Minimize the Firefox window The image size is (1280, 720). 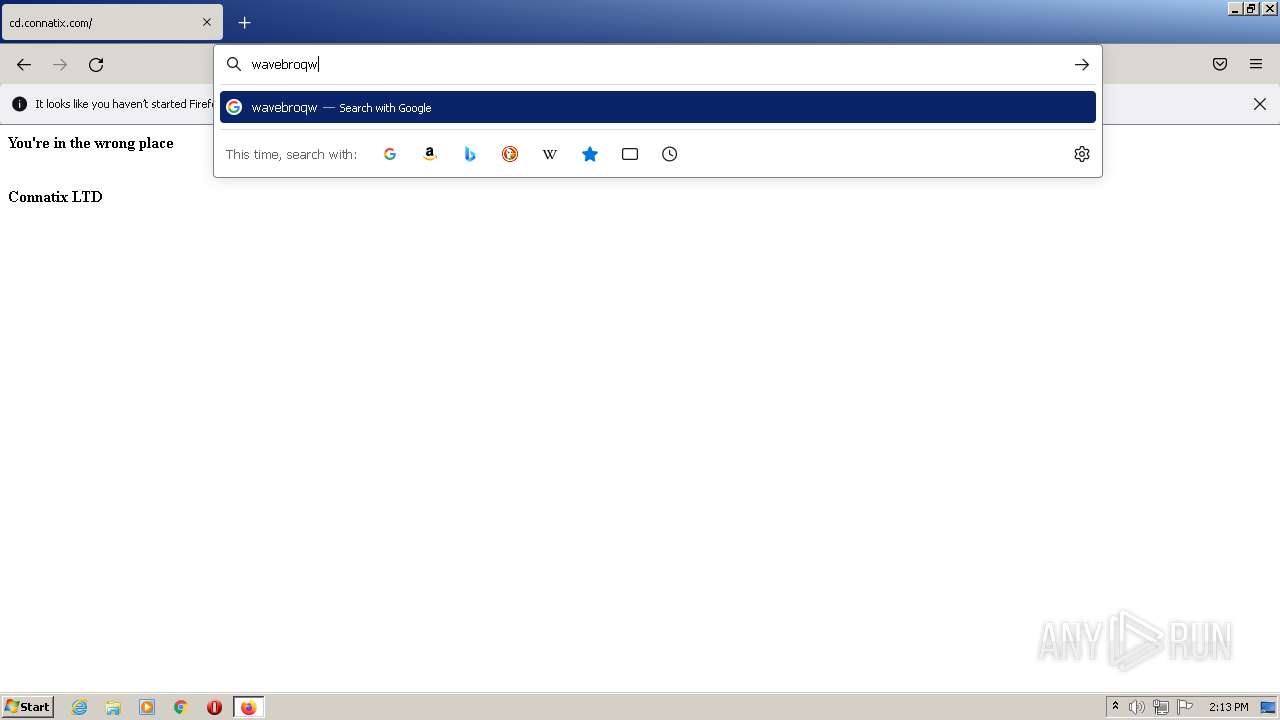click(1235, 8)
